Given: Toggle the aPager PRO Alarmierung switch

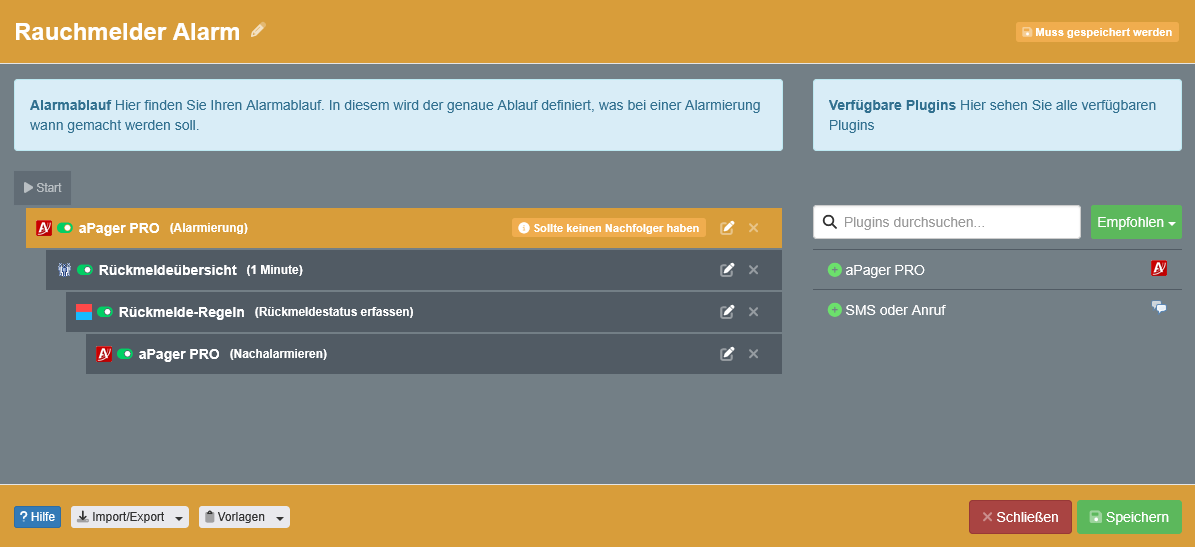Looking at the screenshot, I should pos(65,228).
